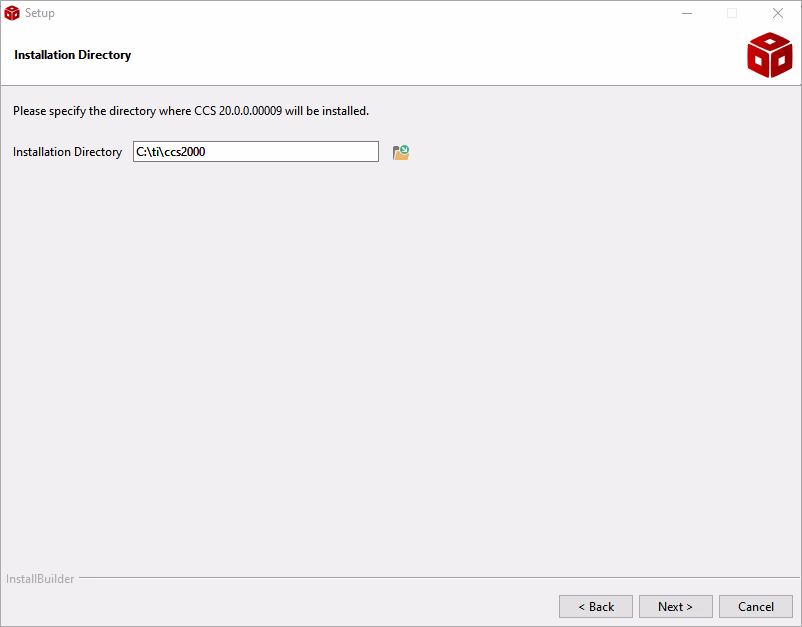
Task: Click the CCS version number 20.0.0.00009
Action: tap(250, 110)
